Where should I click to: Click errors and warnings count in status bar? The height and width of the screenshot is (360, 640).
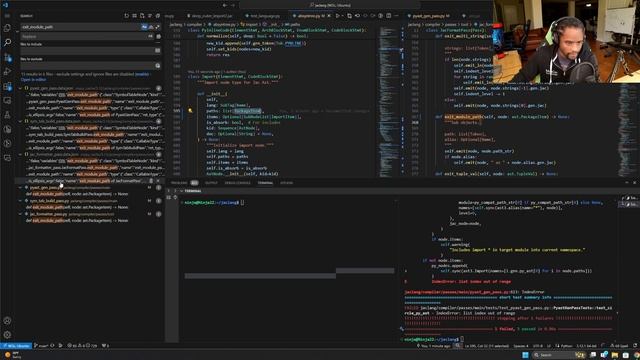click(82, 346)
